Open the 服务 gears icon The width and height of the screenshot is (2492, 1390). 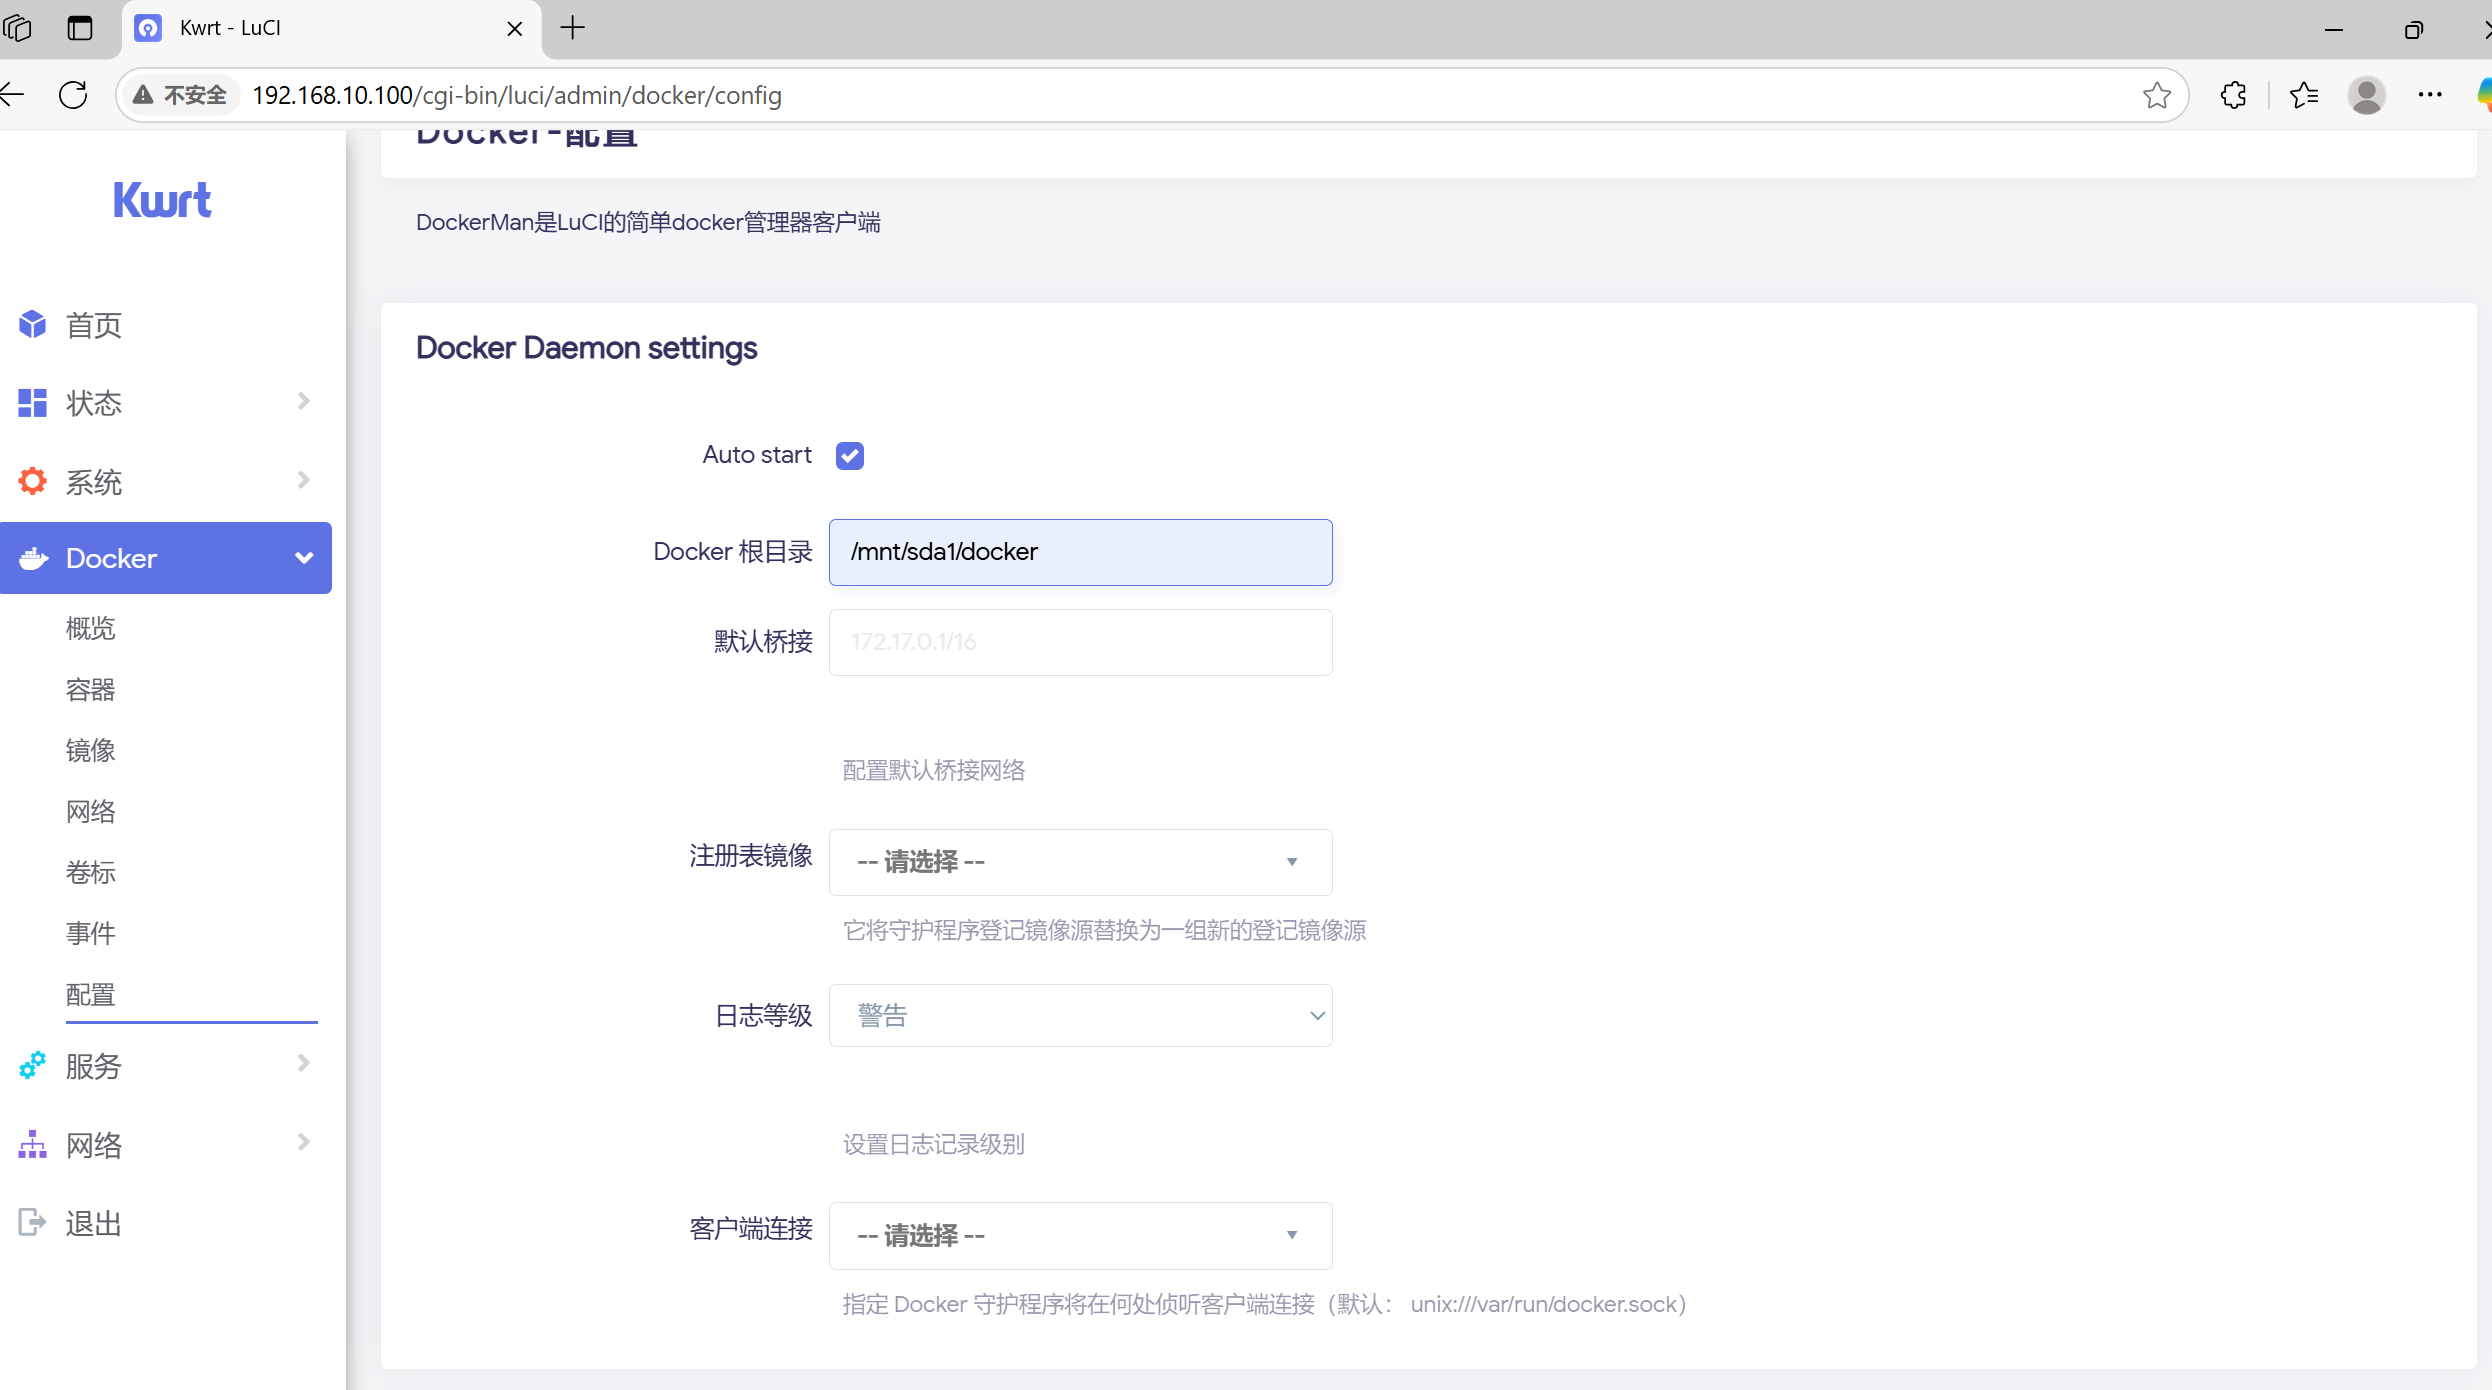pyautogui.click(x=31, y=1066)
